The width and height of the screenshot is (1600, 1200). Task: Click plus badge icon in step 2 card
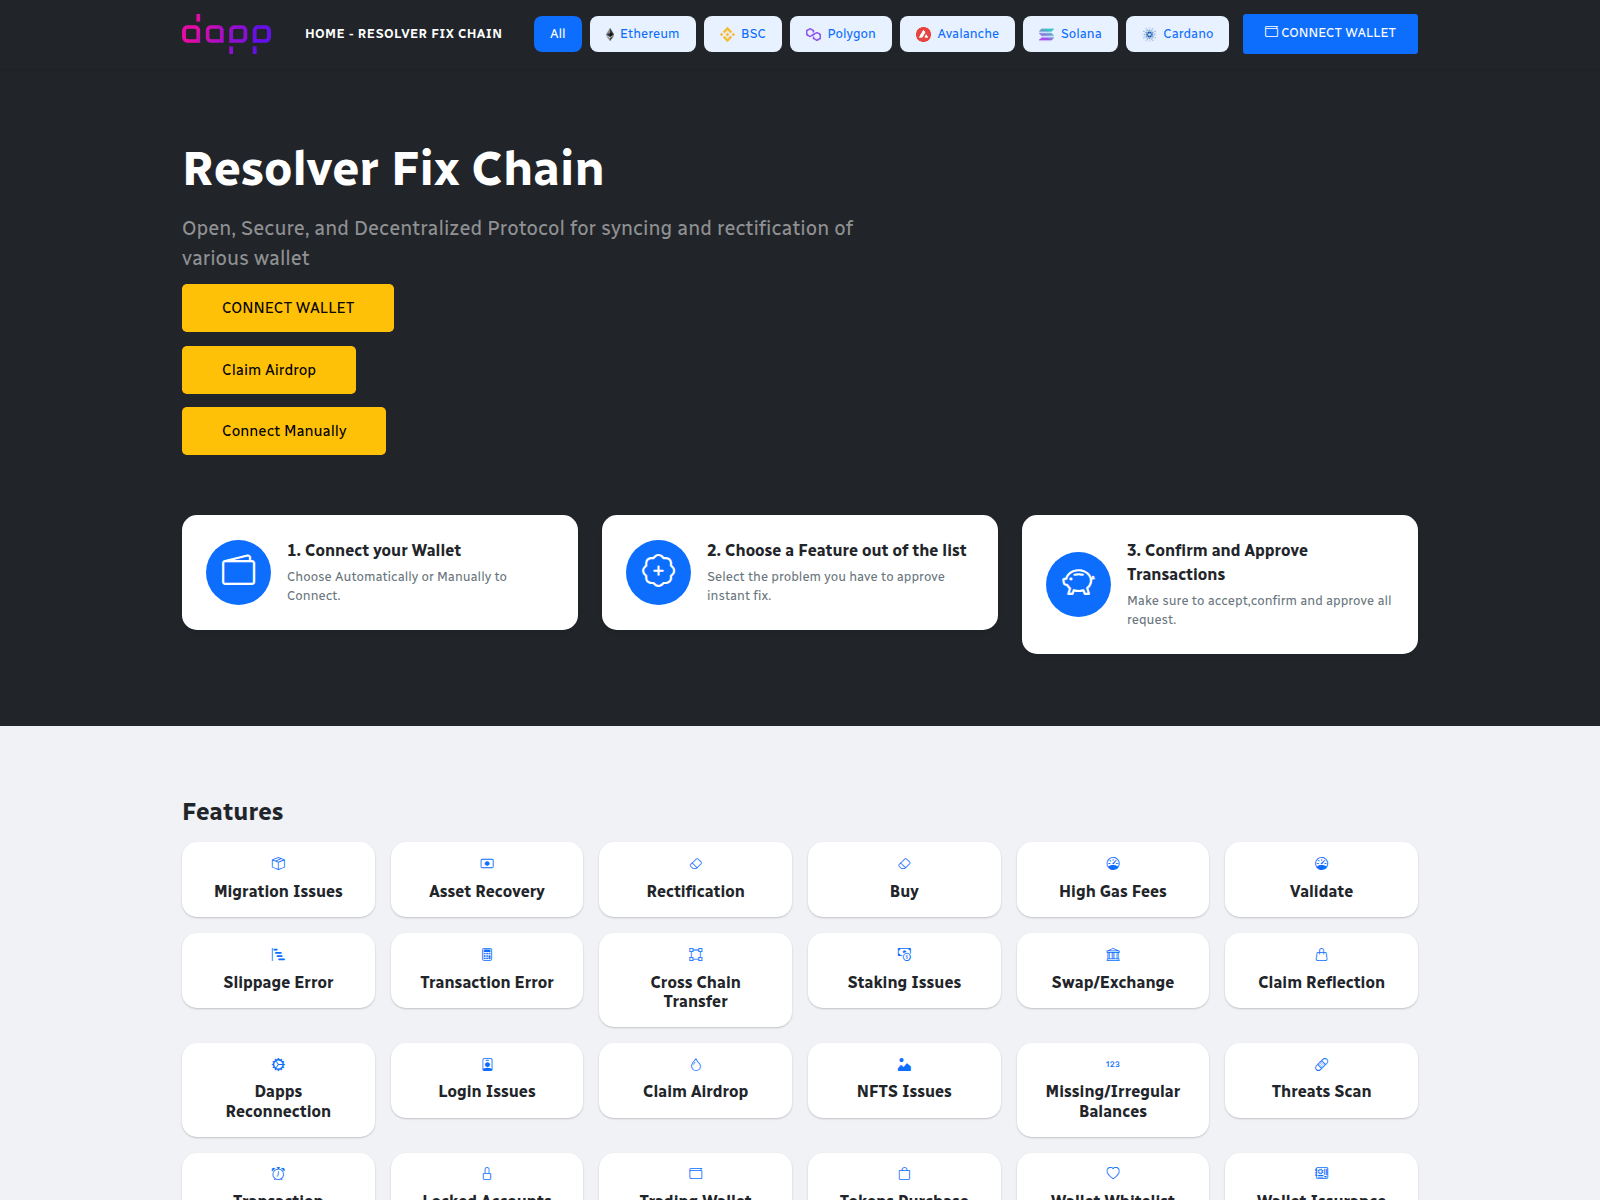tap(658, 572)
